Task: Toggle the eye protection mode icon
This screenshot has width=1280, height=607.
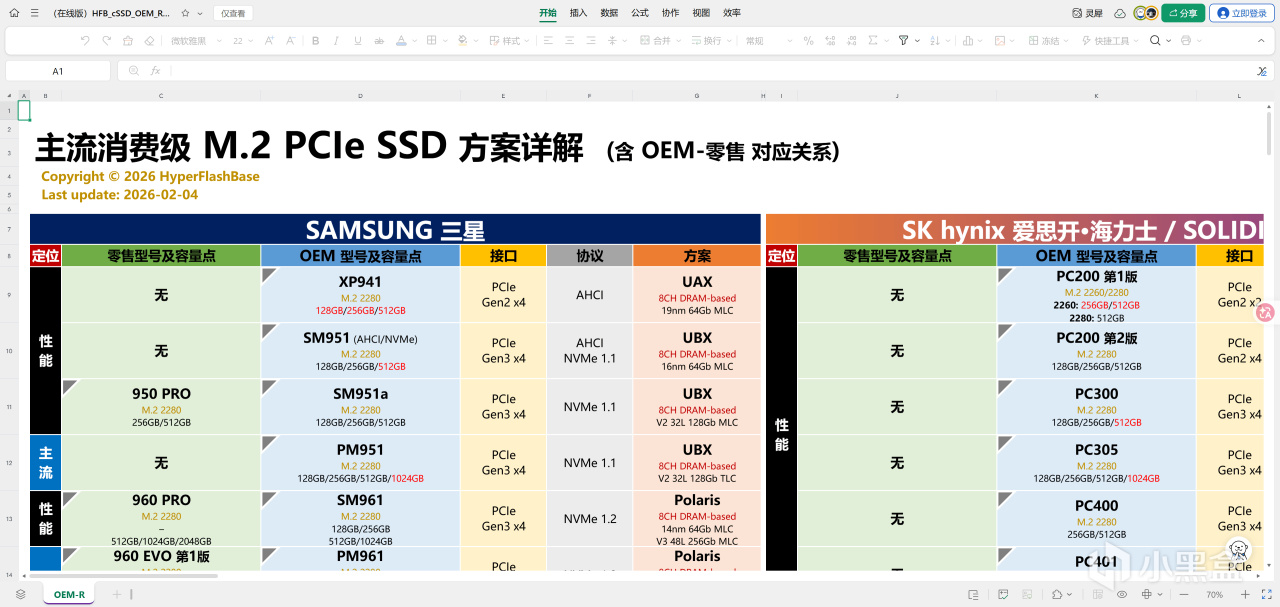Action: [1120, 594]
